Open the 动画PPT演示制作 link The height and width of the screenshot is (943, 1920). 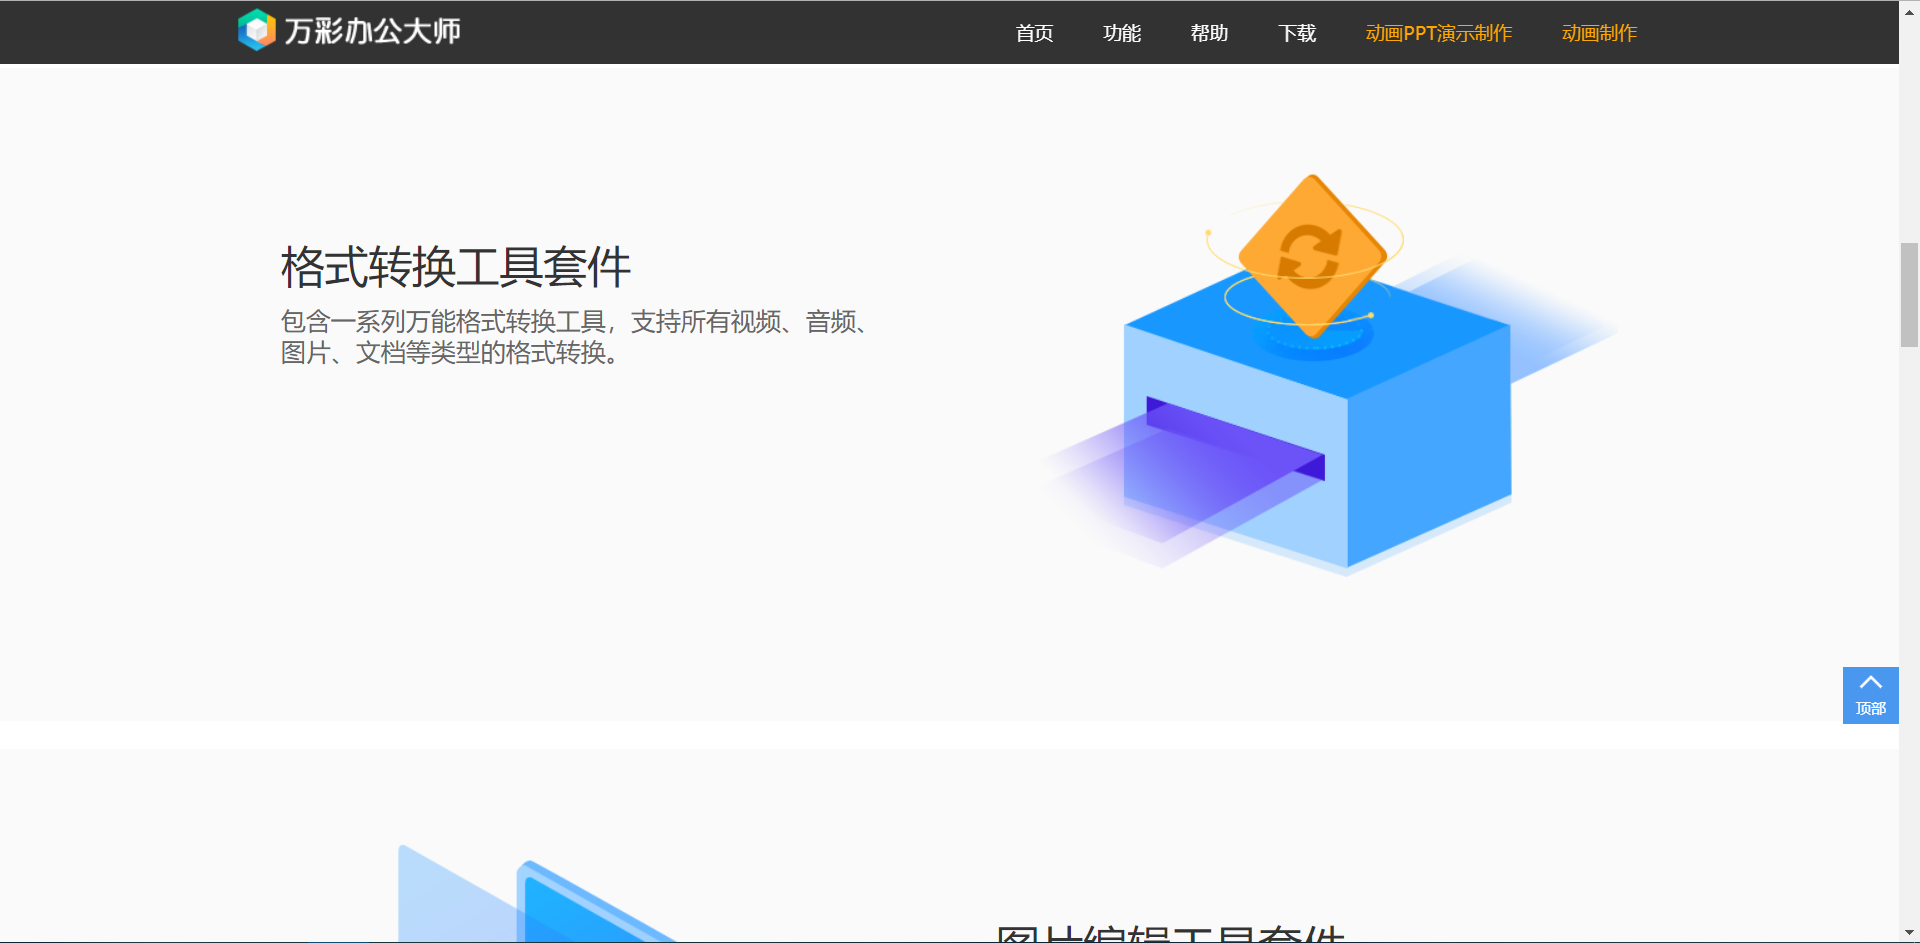[1438, 33]
